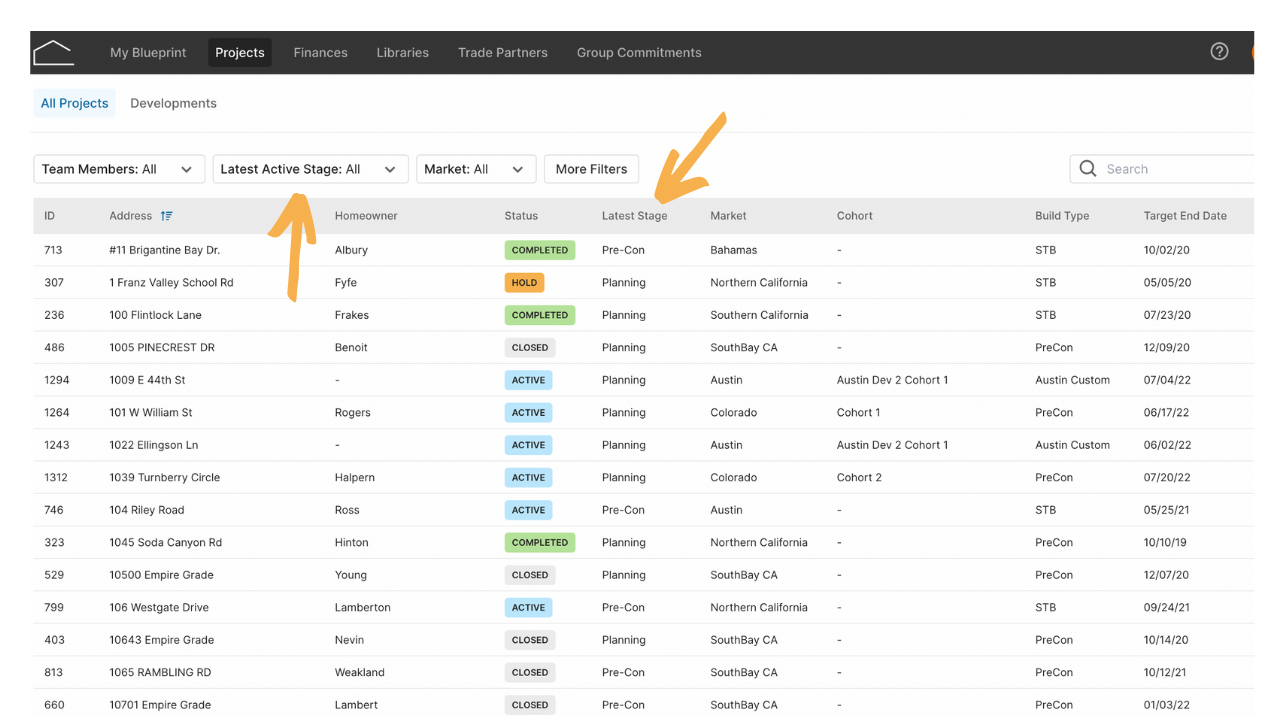Screen dimensions: 1280x720
Task: Open Group Commitments in the navigation bar
Action: [639, 53]
